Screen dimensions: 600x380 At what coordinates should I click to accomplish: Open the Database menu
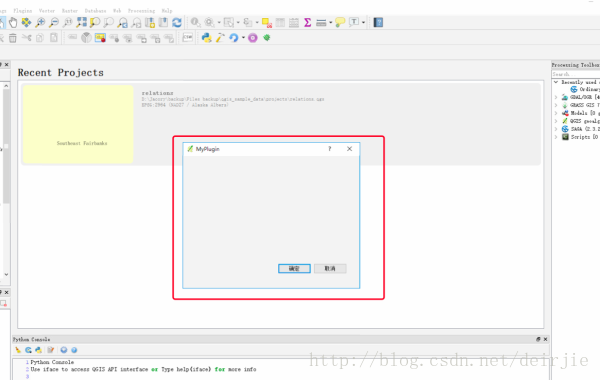[x=96, y=11]
